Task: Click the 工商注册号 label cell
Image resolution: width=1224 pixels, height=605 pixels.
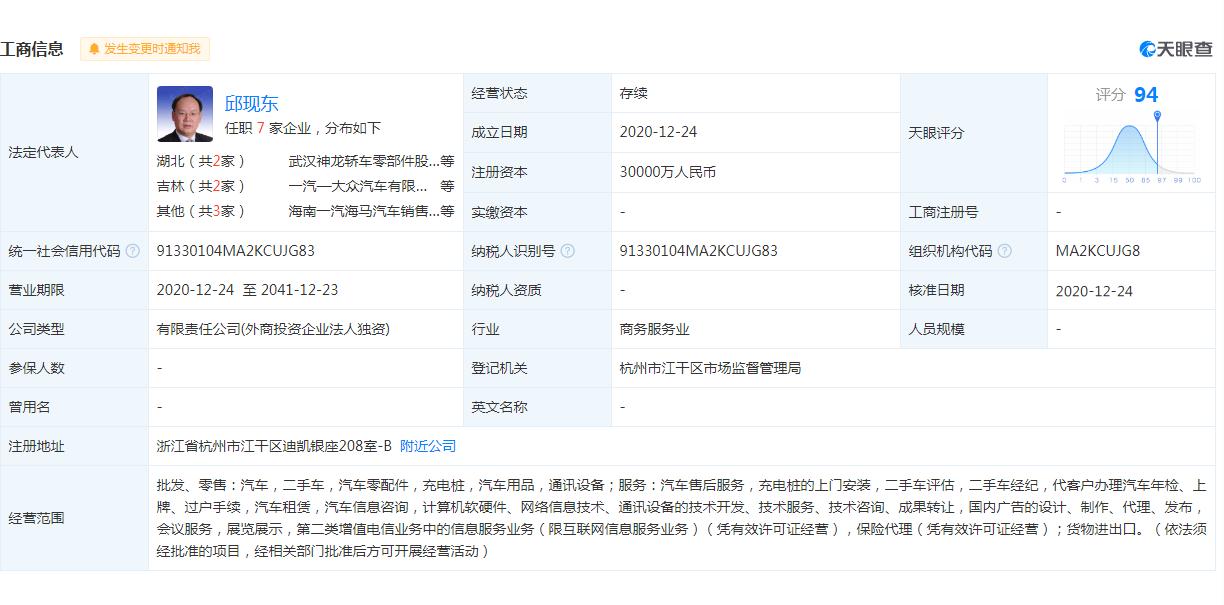Action: 973,211
